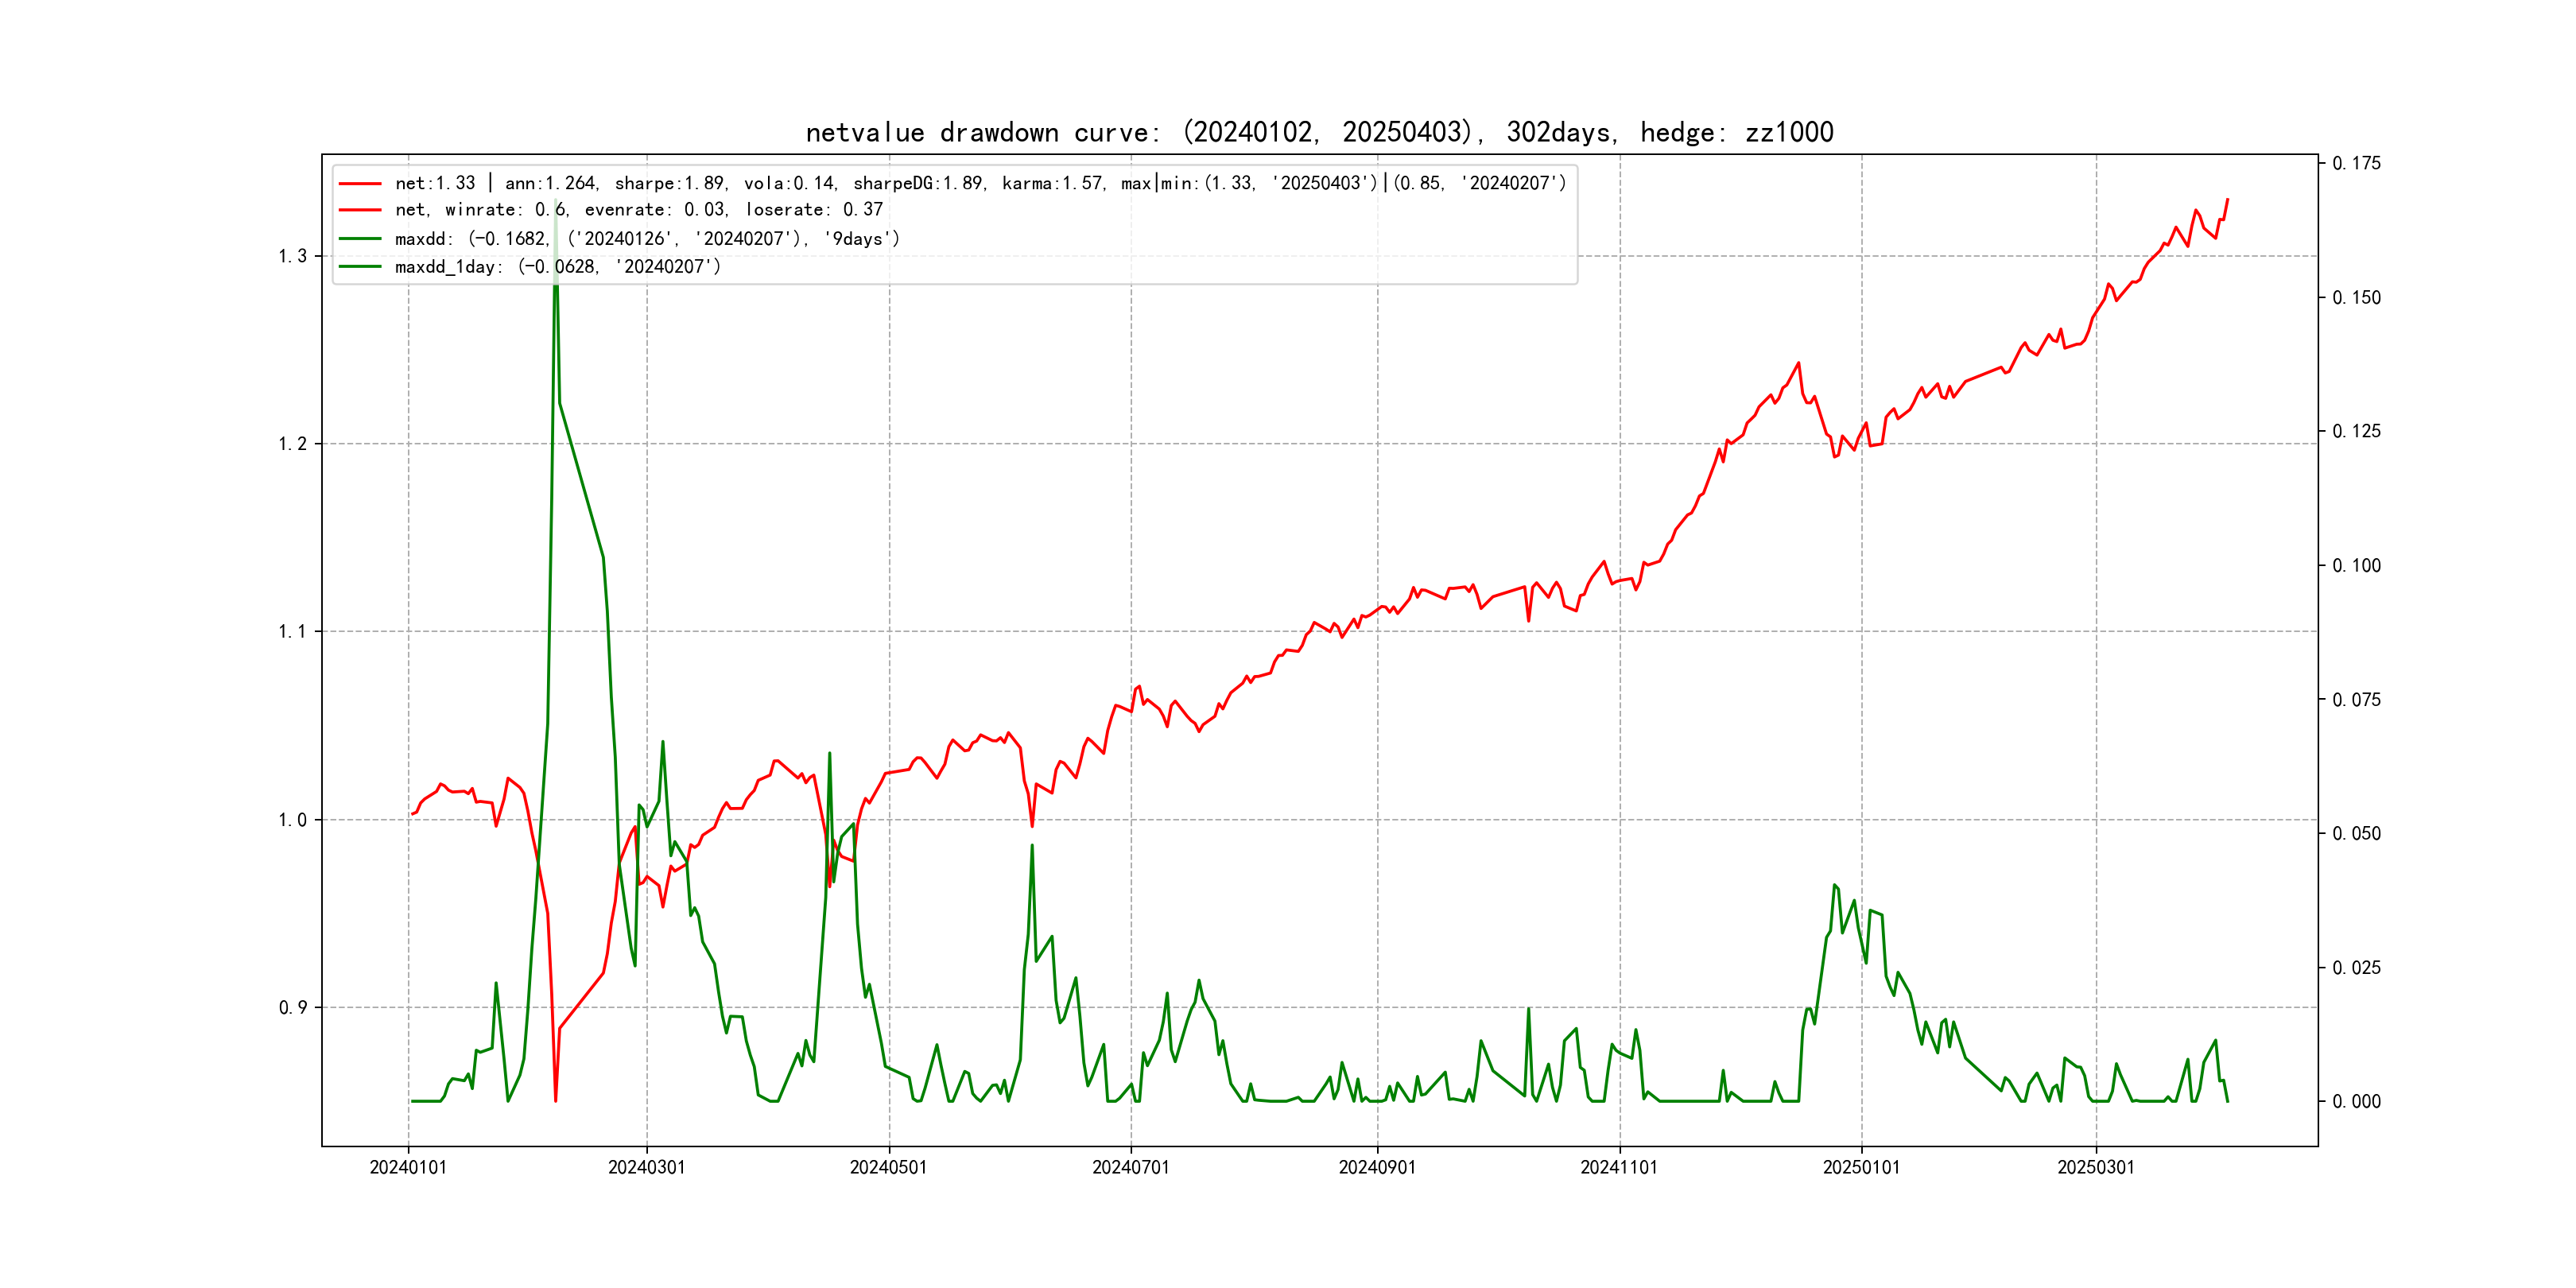
Task: Click the green swatch beside 'maxdd:' legend entry
Action: click(x=360, y=239)
